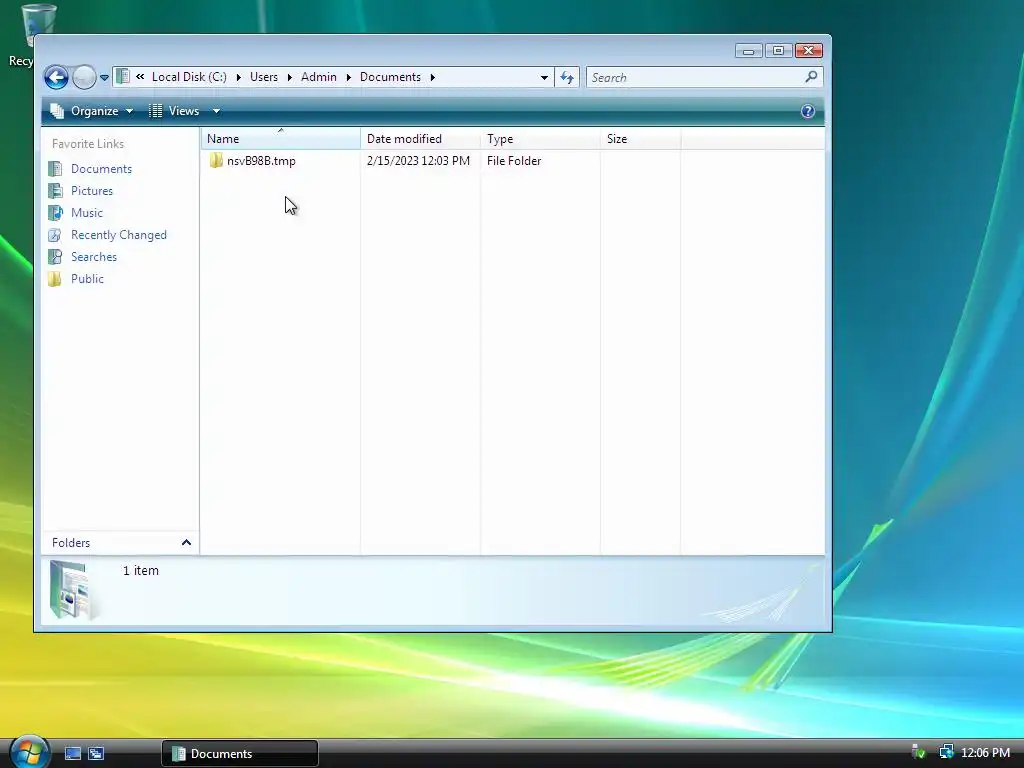The image size is (1024, 768).
Task: Sort by Name column header
Action: click(280, 138)
